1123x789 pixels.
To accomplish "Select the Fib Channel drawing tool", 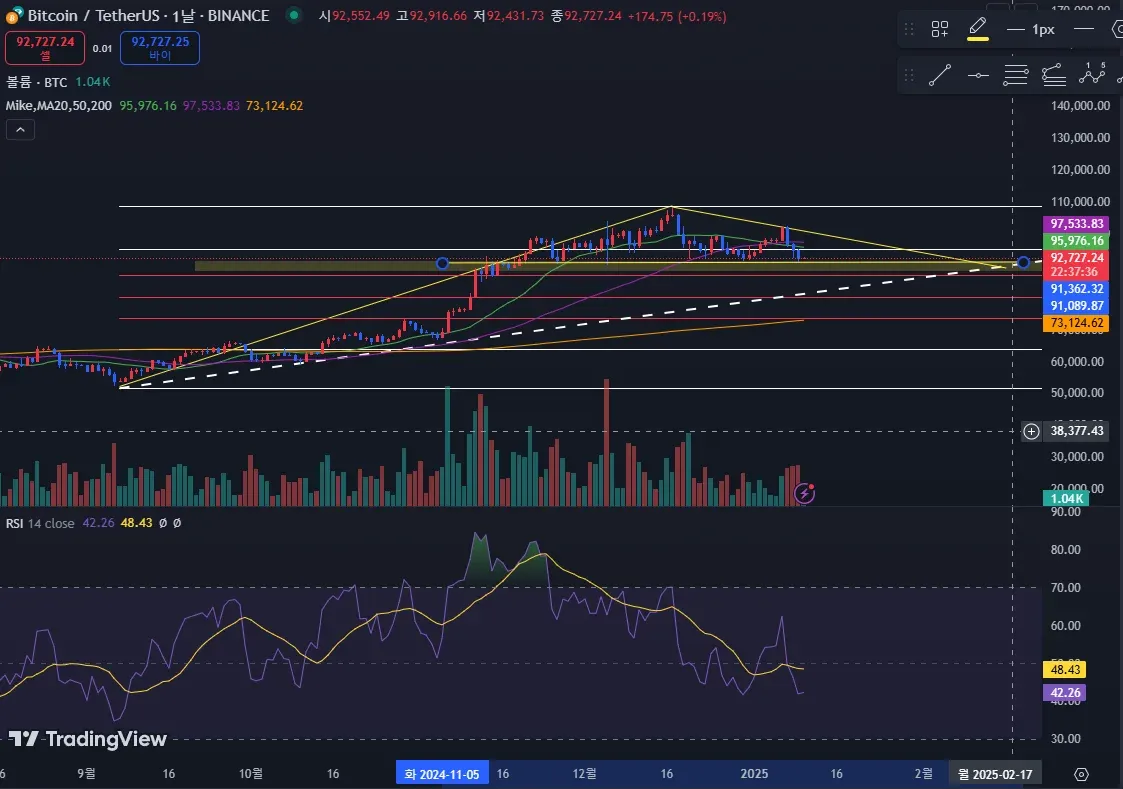I will point(1054,74).
